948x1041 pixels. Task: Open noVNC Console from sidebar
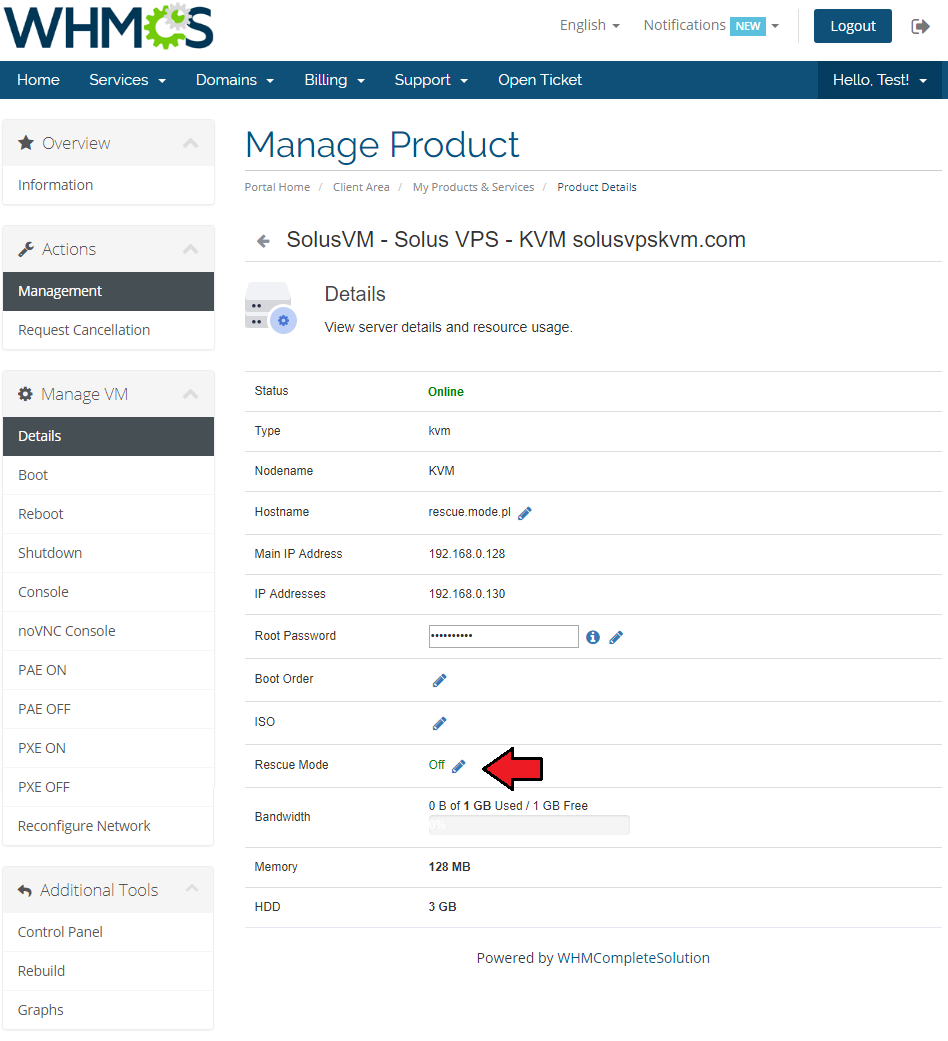coord(108,631)
